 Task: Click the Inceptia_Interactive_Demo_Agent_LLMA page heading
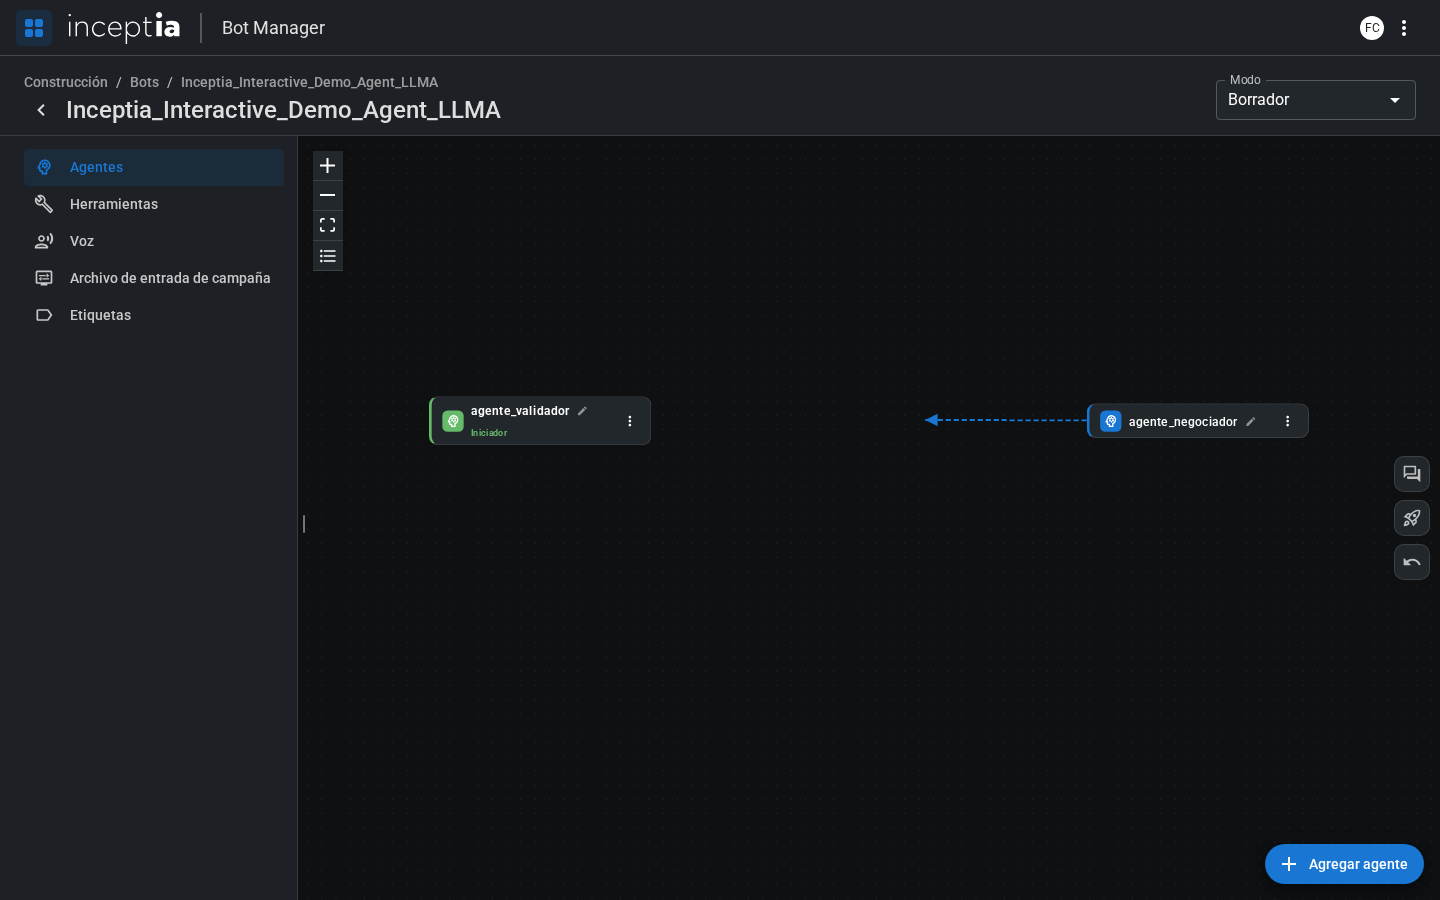coord(283,110)
